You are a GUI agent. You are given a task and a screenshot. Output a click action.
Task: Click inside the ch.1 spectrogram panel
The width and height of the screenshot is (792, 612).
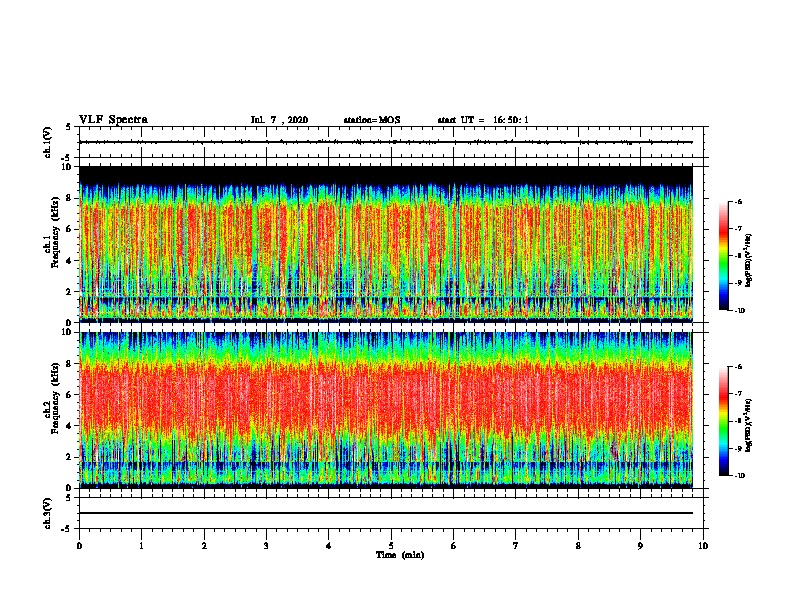[386, 244]
